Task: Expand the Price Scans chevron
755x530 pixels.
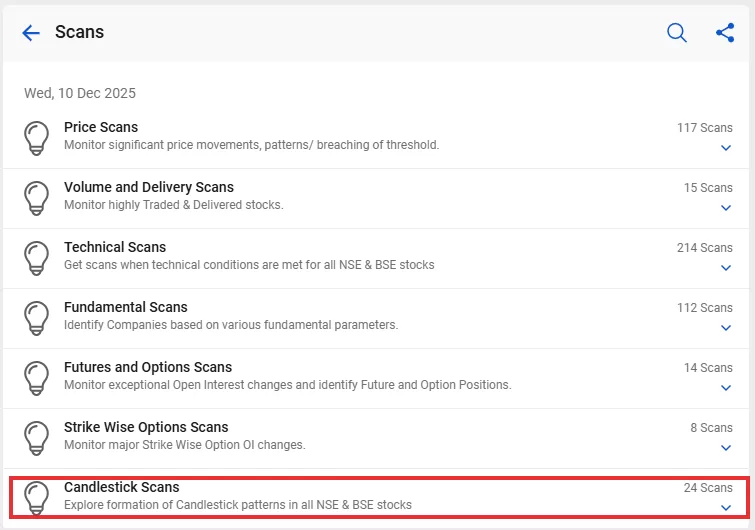Action: [726, 148]
